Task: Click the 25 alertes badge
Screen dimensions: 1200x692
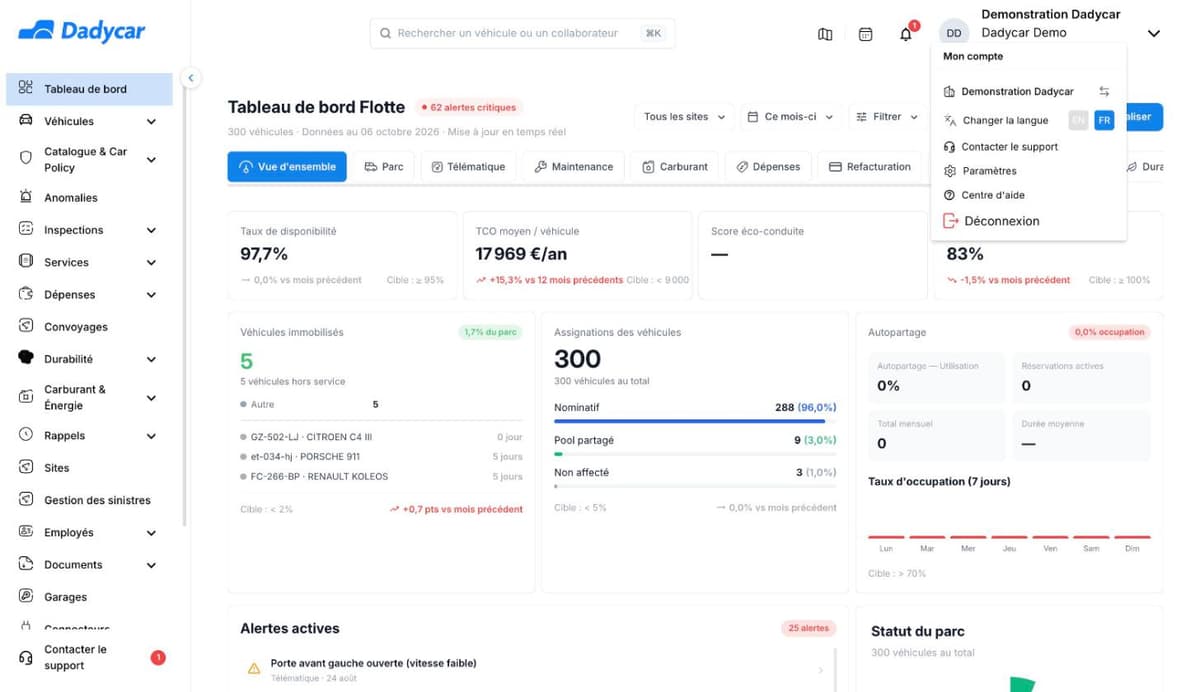Action: pos(808,628)
